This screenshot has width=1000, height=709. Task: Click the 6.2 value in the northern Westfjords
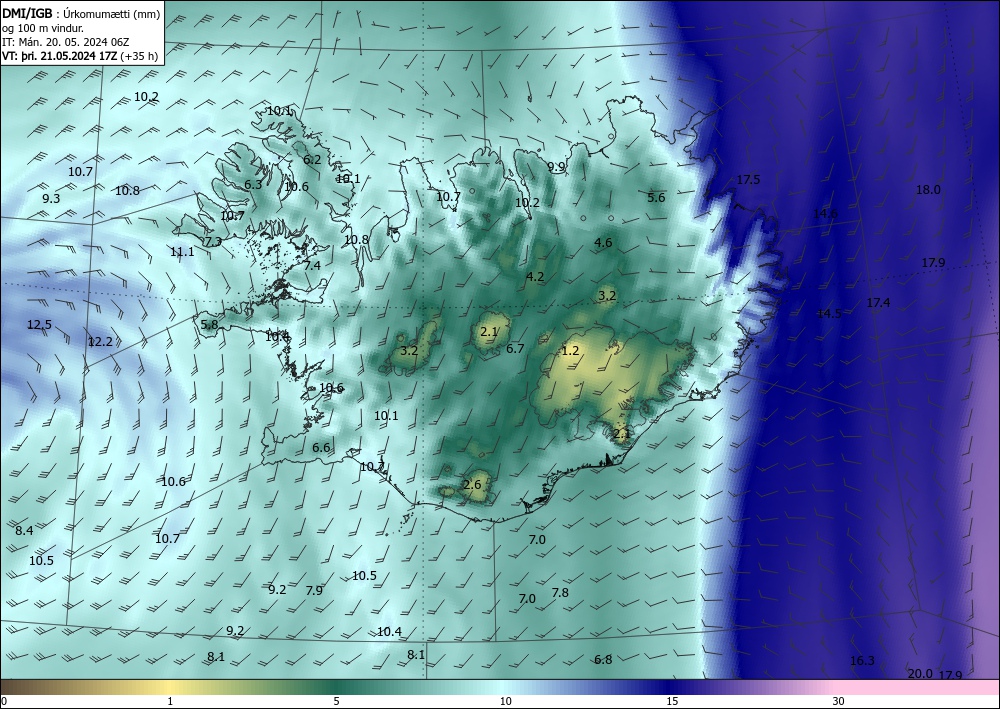[312, 159]
